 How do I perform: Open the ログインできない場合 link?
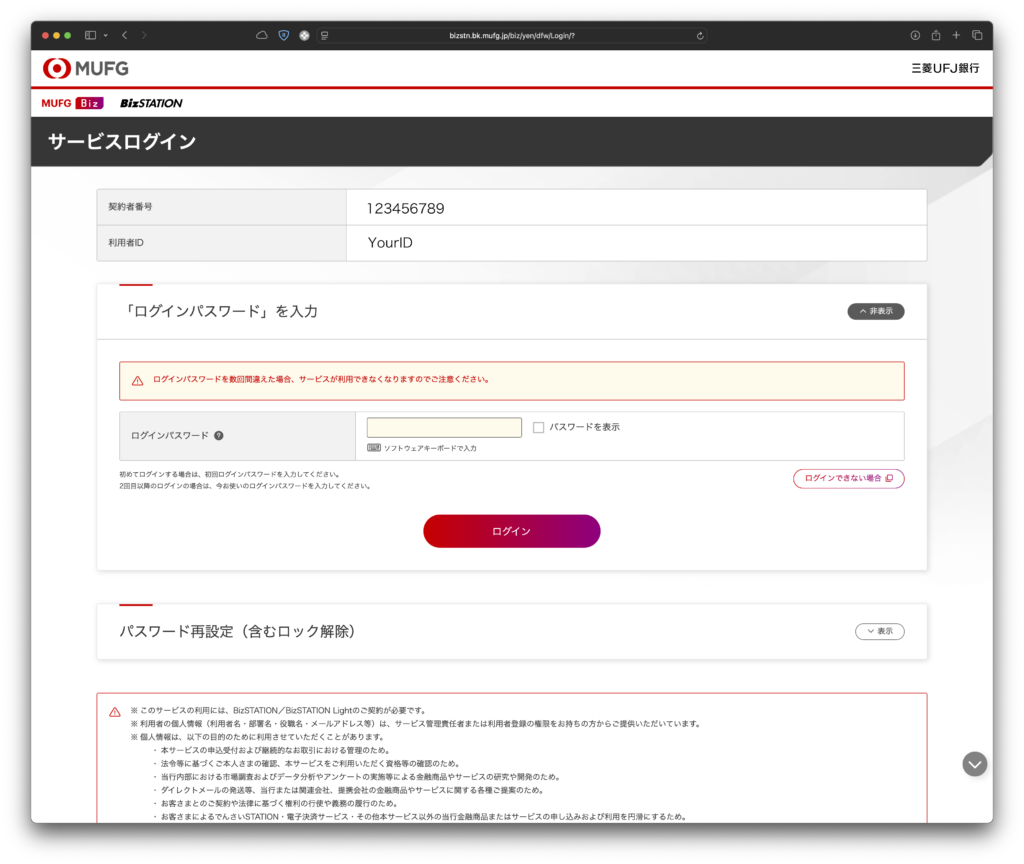pyautogui.click(x=848, y=478)
